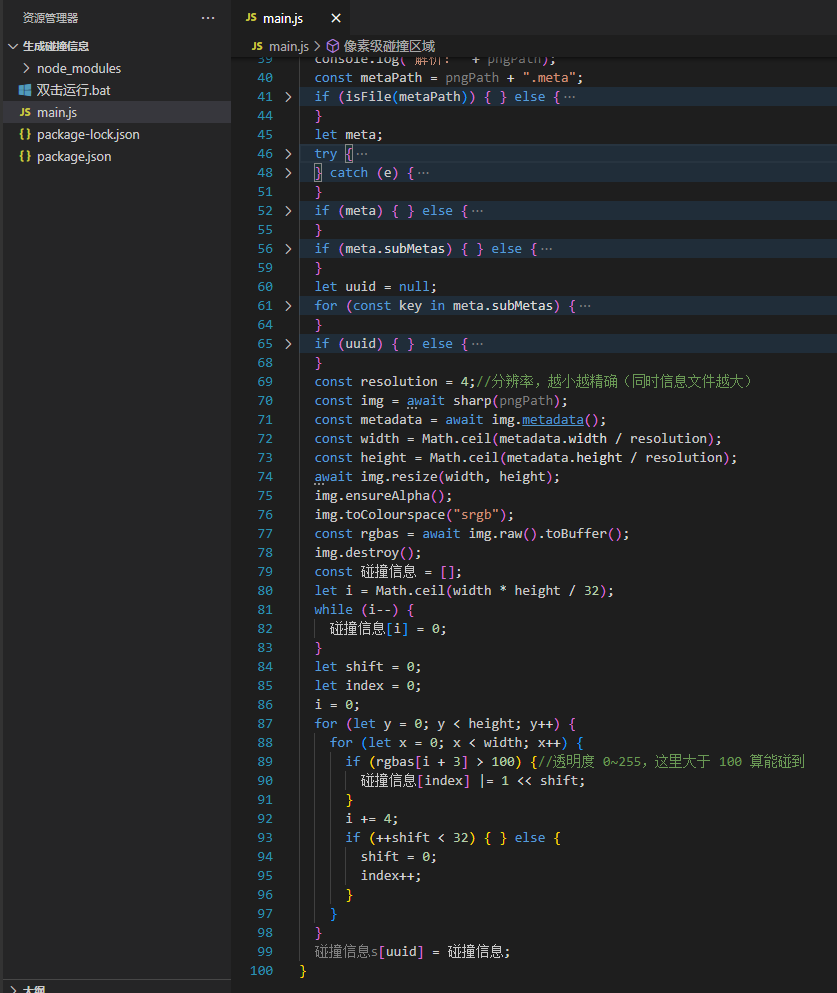Click 'toBuffer' on line 77

pyautogui.click(x=576, y=534)
